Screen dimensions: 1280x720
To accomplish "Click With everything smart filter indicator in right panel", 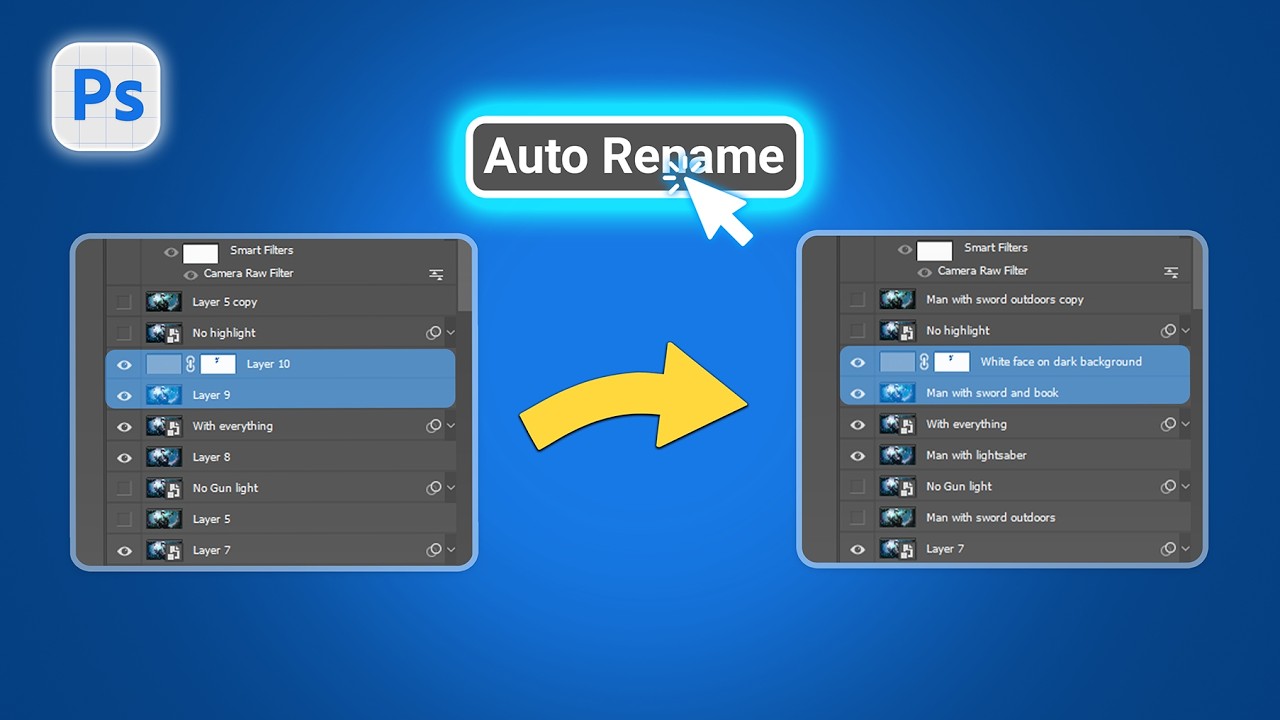I will coord(1167,424).
